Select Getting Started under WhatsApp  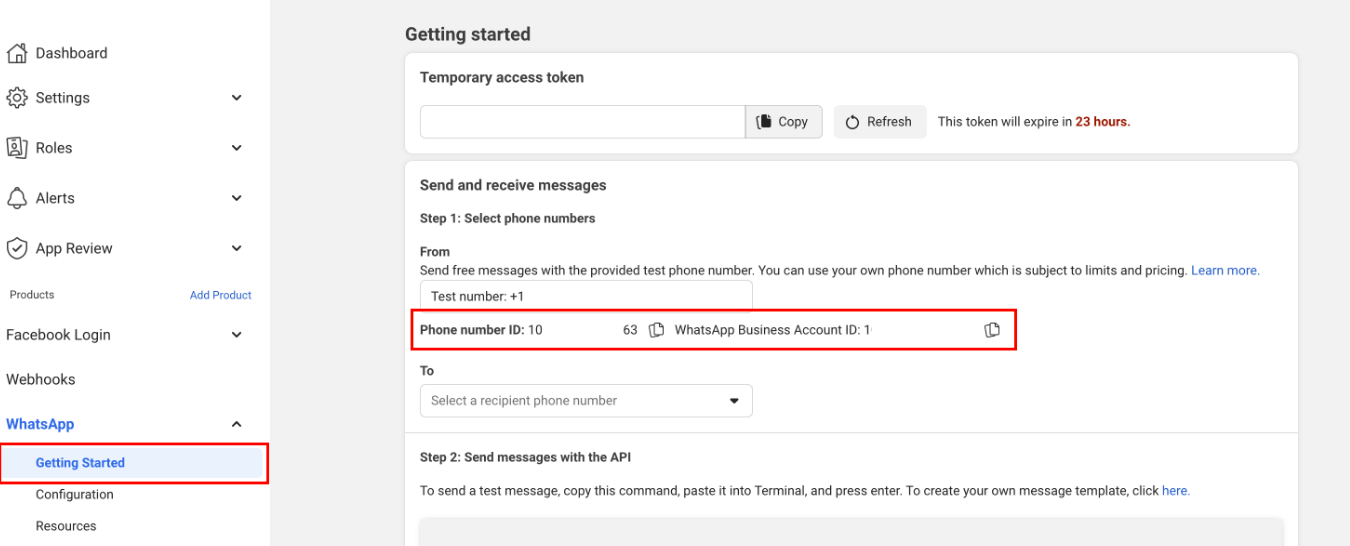coord(80,463)
